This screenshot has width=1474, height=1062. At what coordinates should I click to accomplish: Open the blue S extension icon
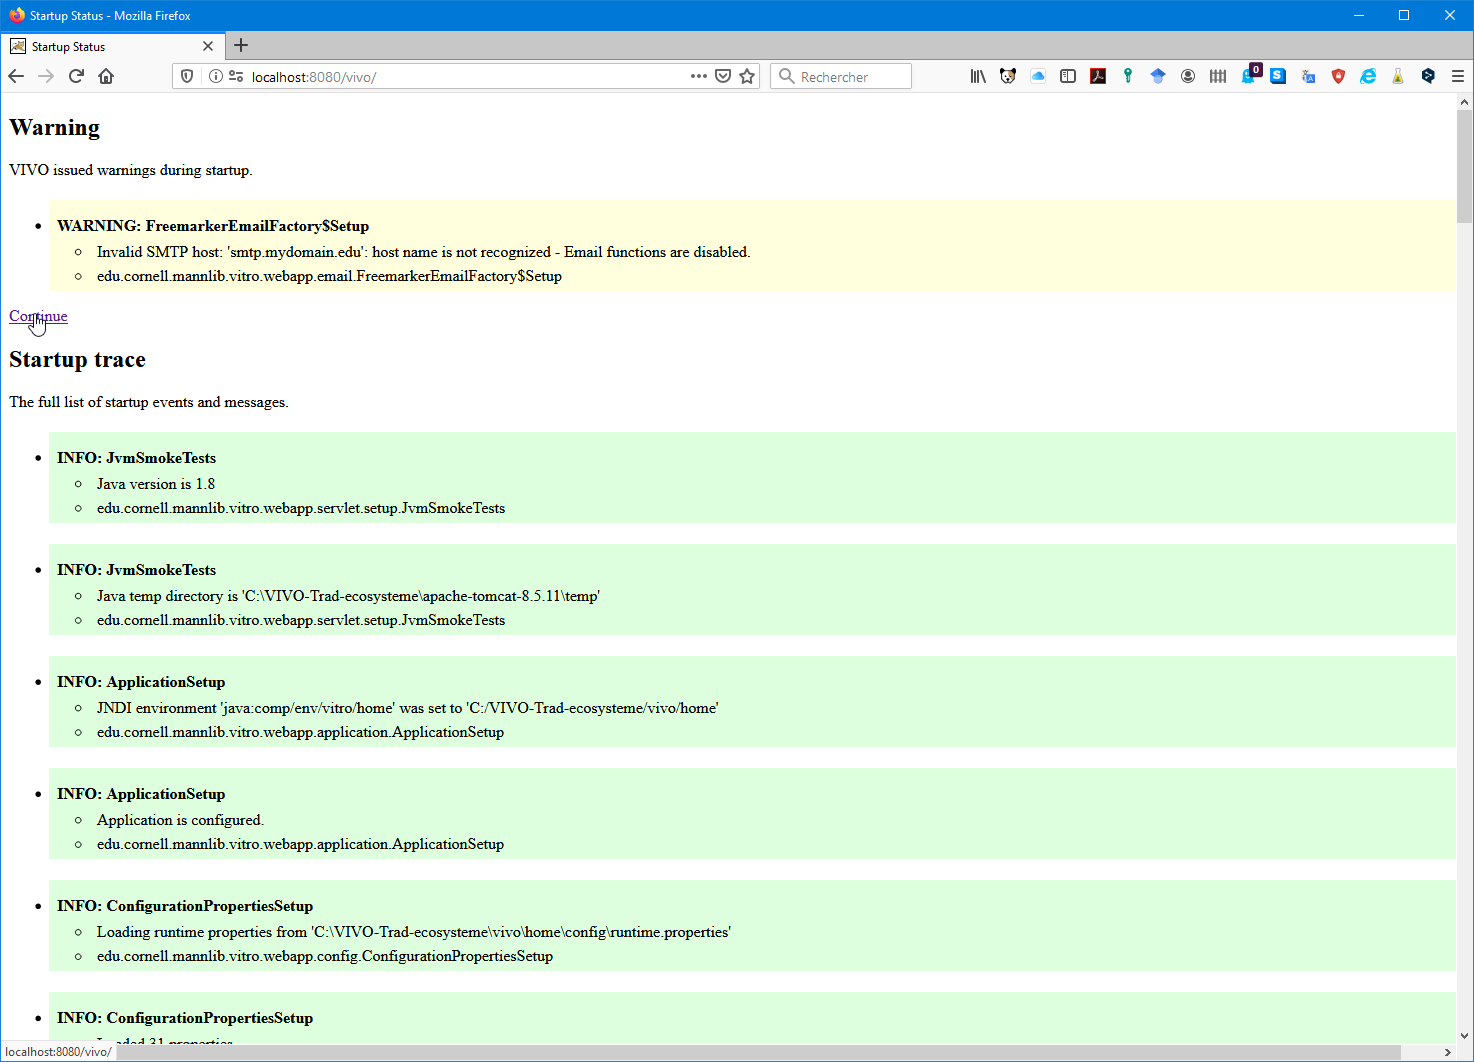tap(1278, 76)
